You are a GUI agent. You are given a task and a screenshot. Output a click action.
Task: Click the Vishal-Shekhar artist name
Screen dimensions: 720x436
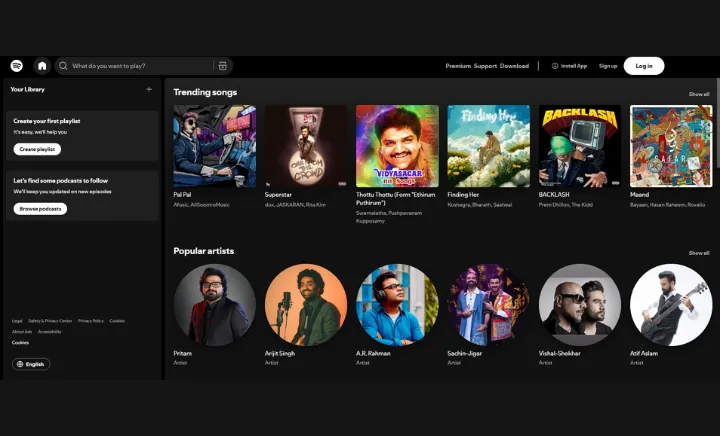560,353
